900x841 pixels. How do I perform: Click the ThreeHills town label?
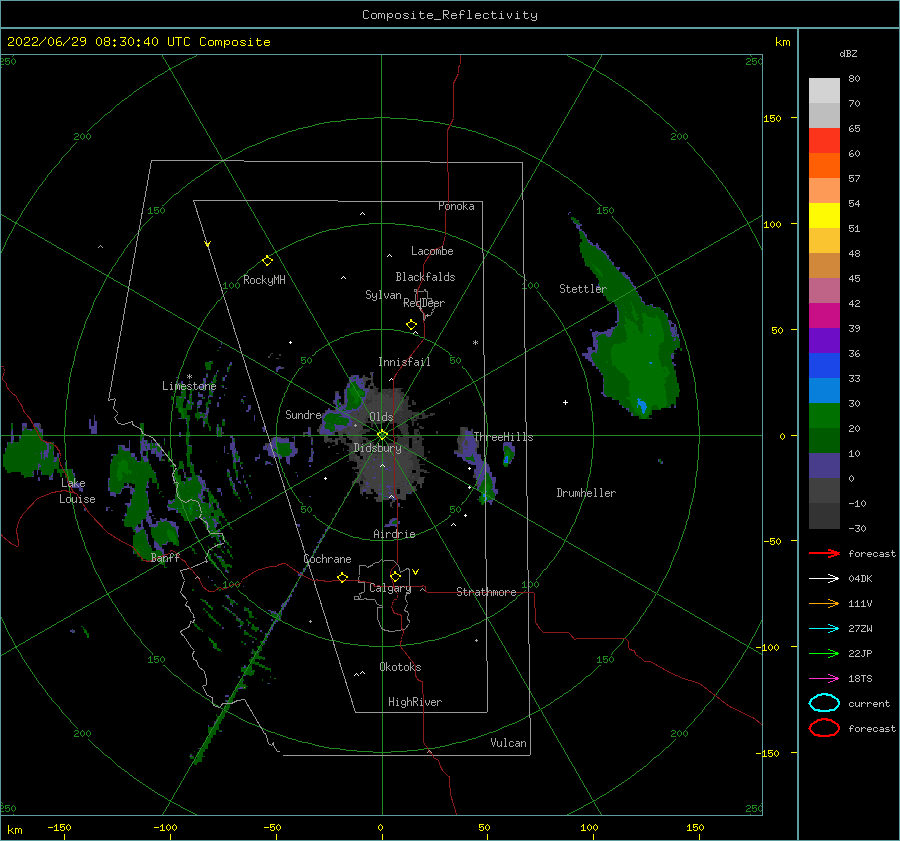503,437
